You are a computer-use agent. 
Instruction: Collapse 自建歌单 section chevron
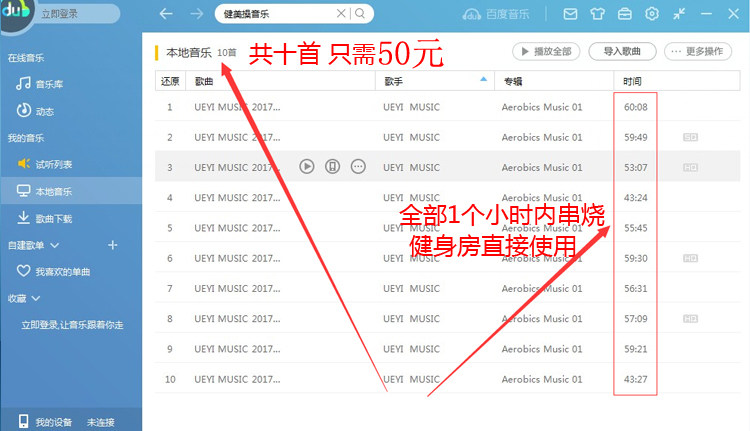[x=55, y=245]
